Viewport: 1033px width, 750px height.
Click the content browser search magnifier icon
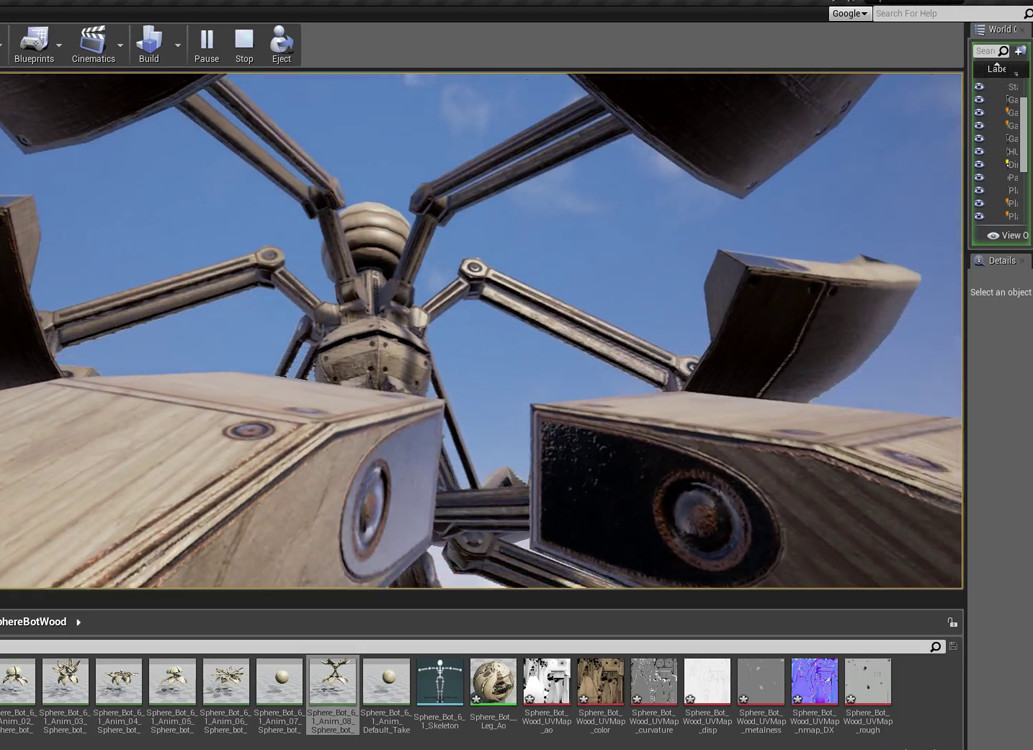click(x=935, y=647)
